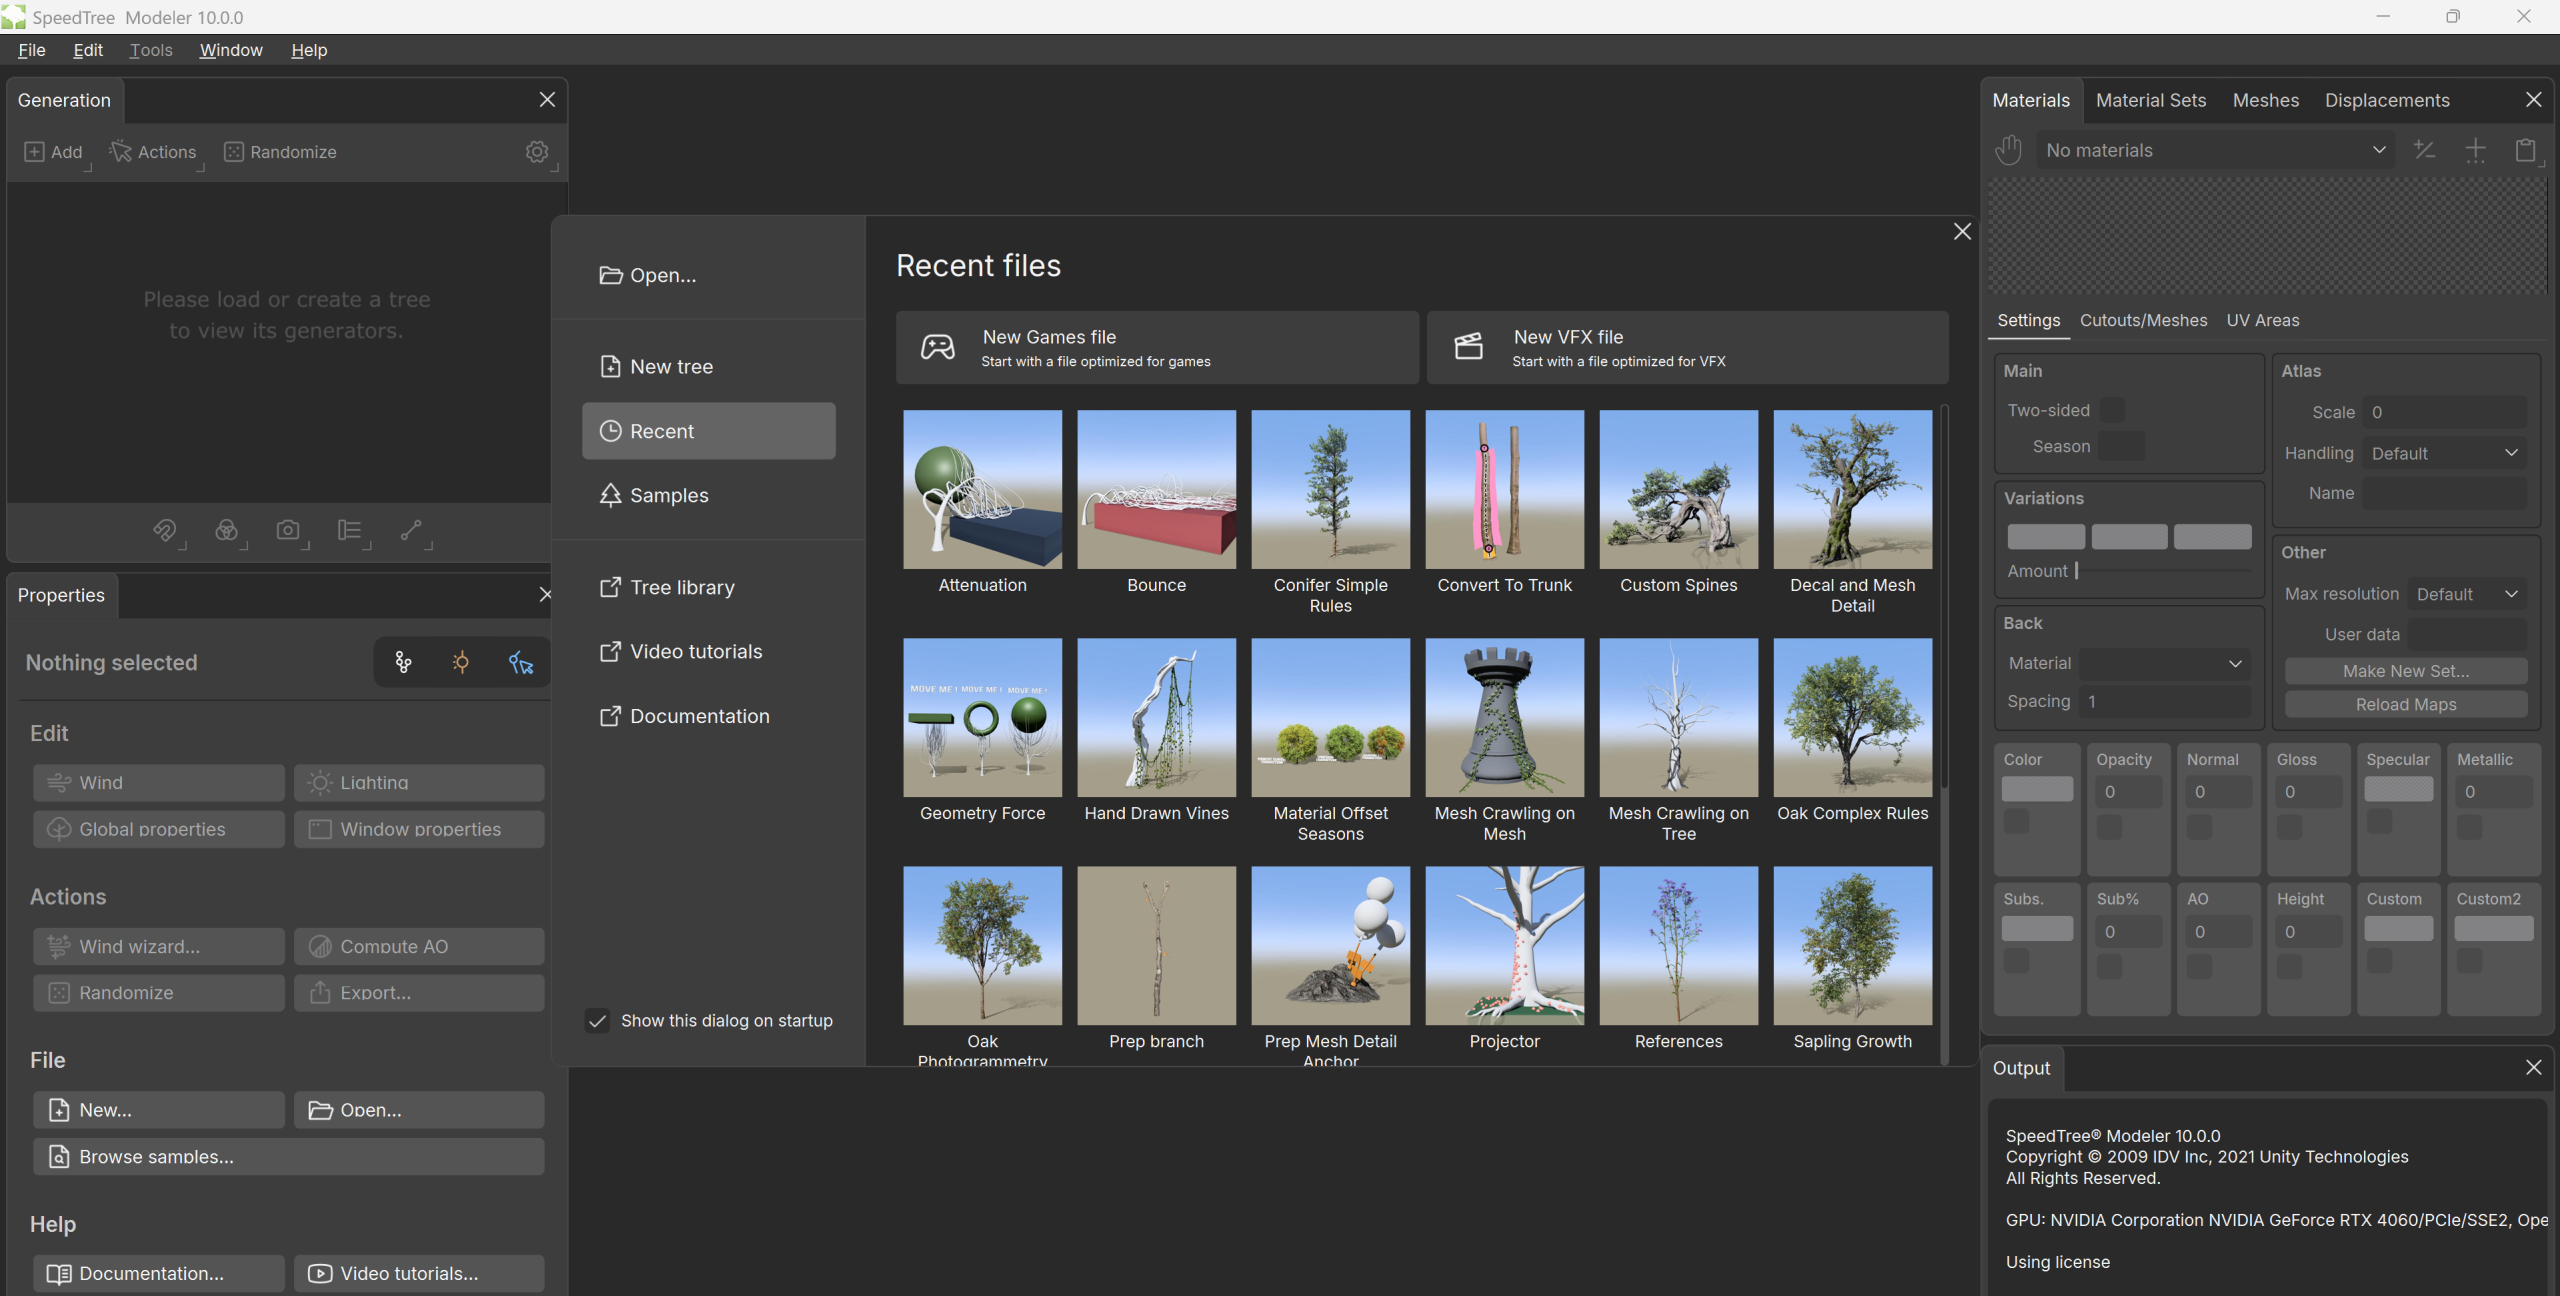Click the Color map swatch
Image resolution: width=2560 pixels, height=1296 pixels.
pos(2037,789)
